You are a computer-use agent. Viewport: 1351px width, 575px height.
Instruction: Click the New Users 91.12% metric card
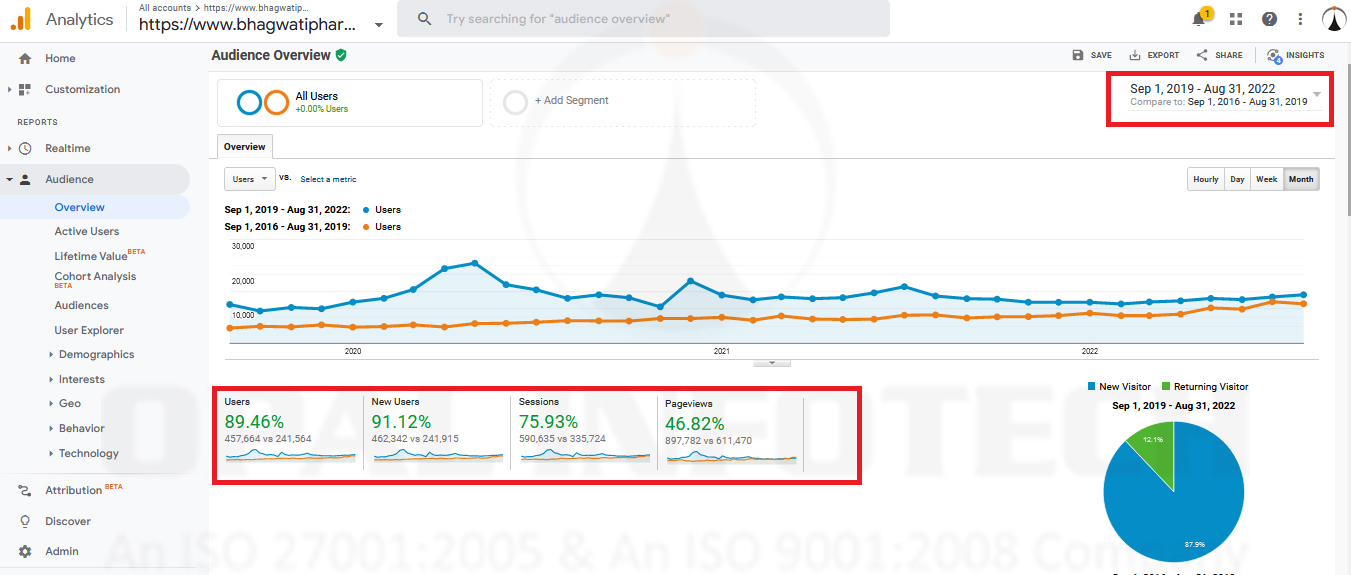(437, 432)
